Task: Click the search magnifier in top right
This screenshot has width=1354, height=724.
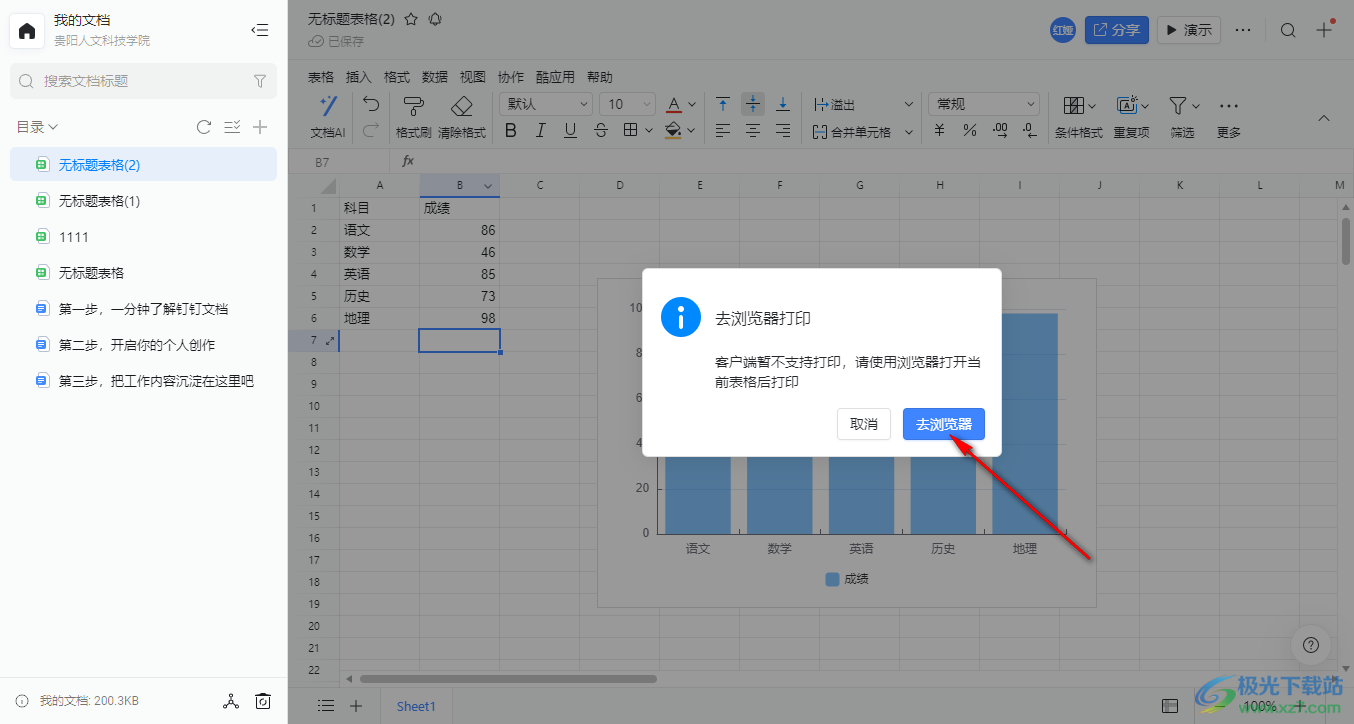Action: click(x=1288, y=30)
